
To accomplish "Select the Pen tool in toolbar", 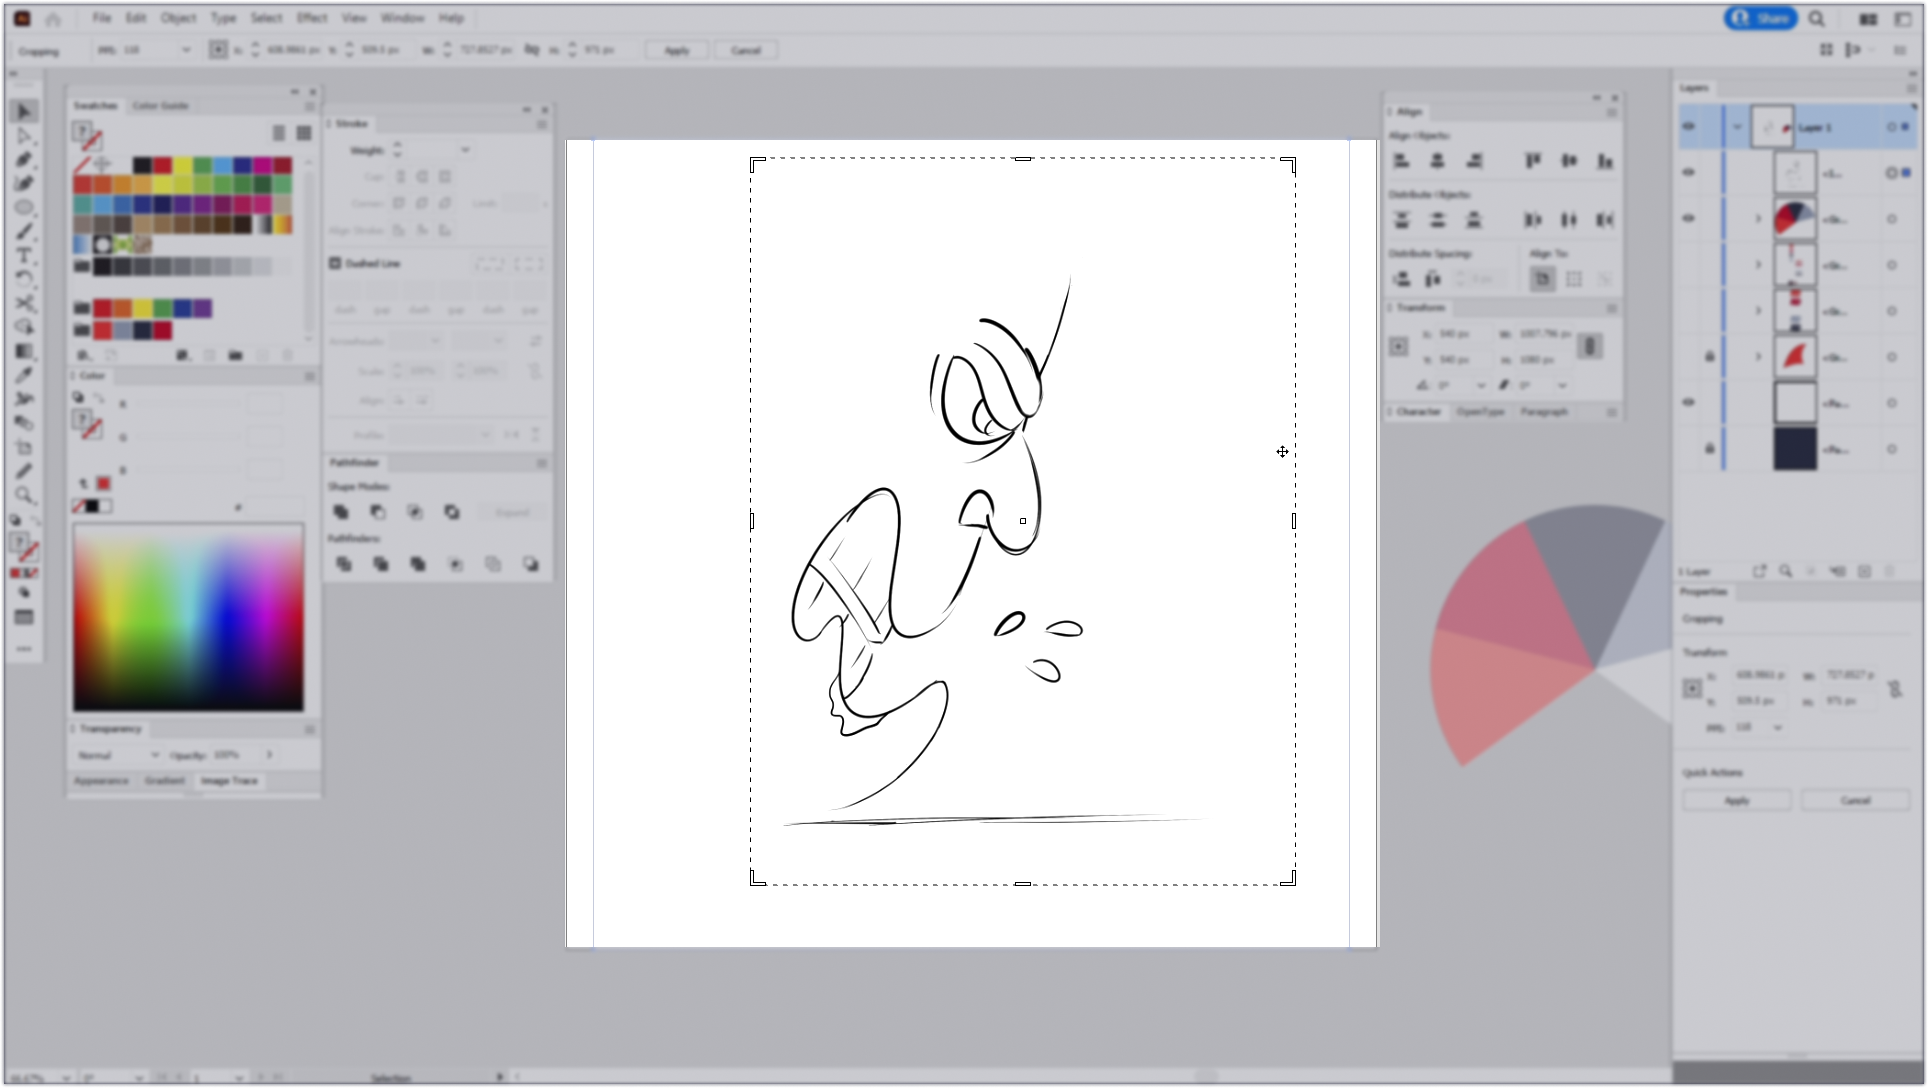I will click(24, 160).
